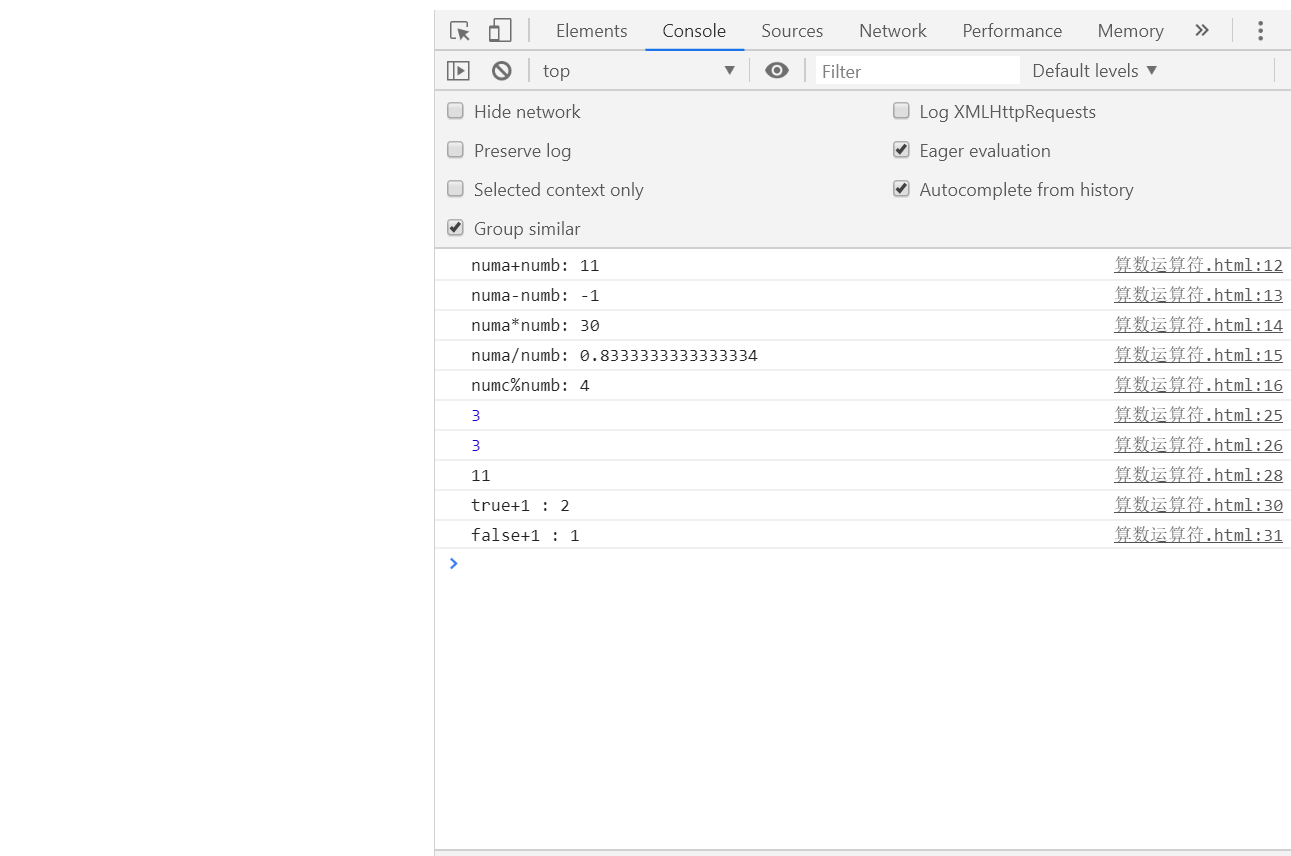Open the Sources tab
Screen dimensions: 1291x856
[x=792, y=31]
